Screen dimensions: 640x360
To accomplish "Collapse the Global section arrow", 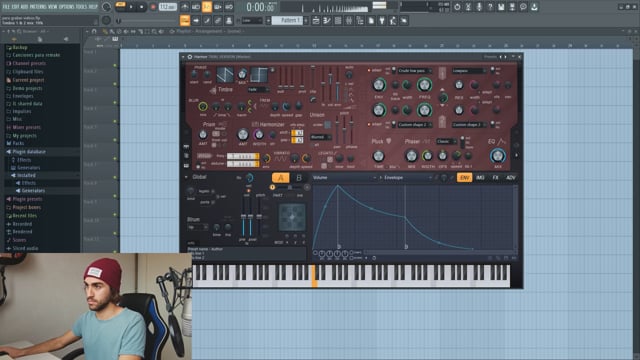I will coord(186,177).
